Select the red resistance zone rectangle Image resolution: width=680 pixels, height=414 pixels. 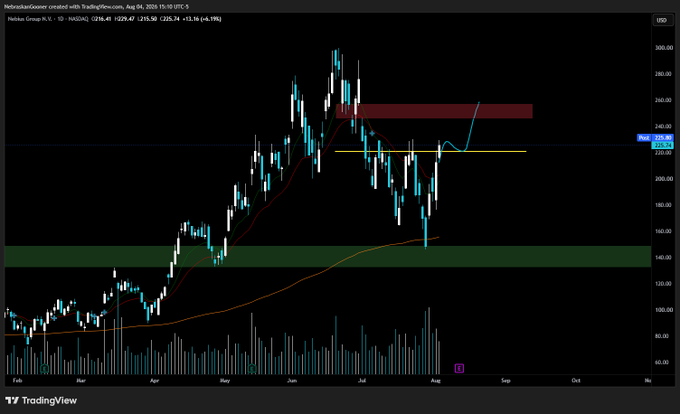click(434, 111)
